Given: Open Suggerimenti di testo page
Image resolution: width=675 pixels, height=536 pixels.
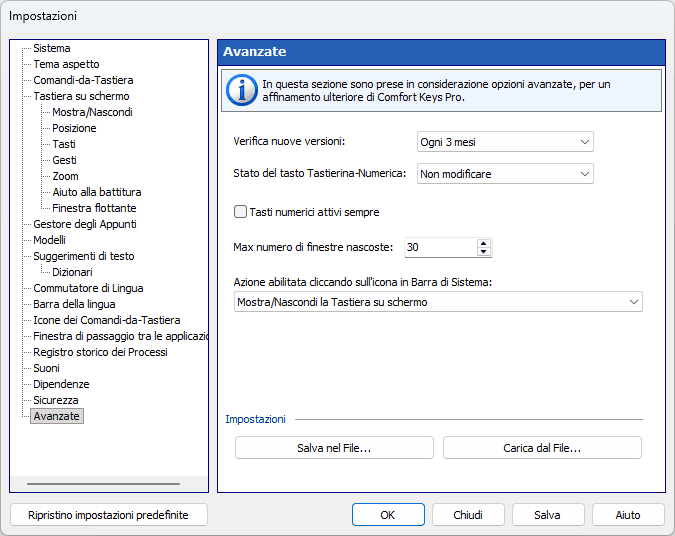Looking at the screenshot, I should coord(84,256).
